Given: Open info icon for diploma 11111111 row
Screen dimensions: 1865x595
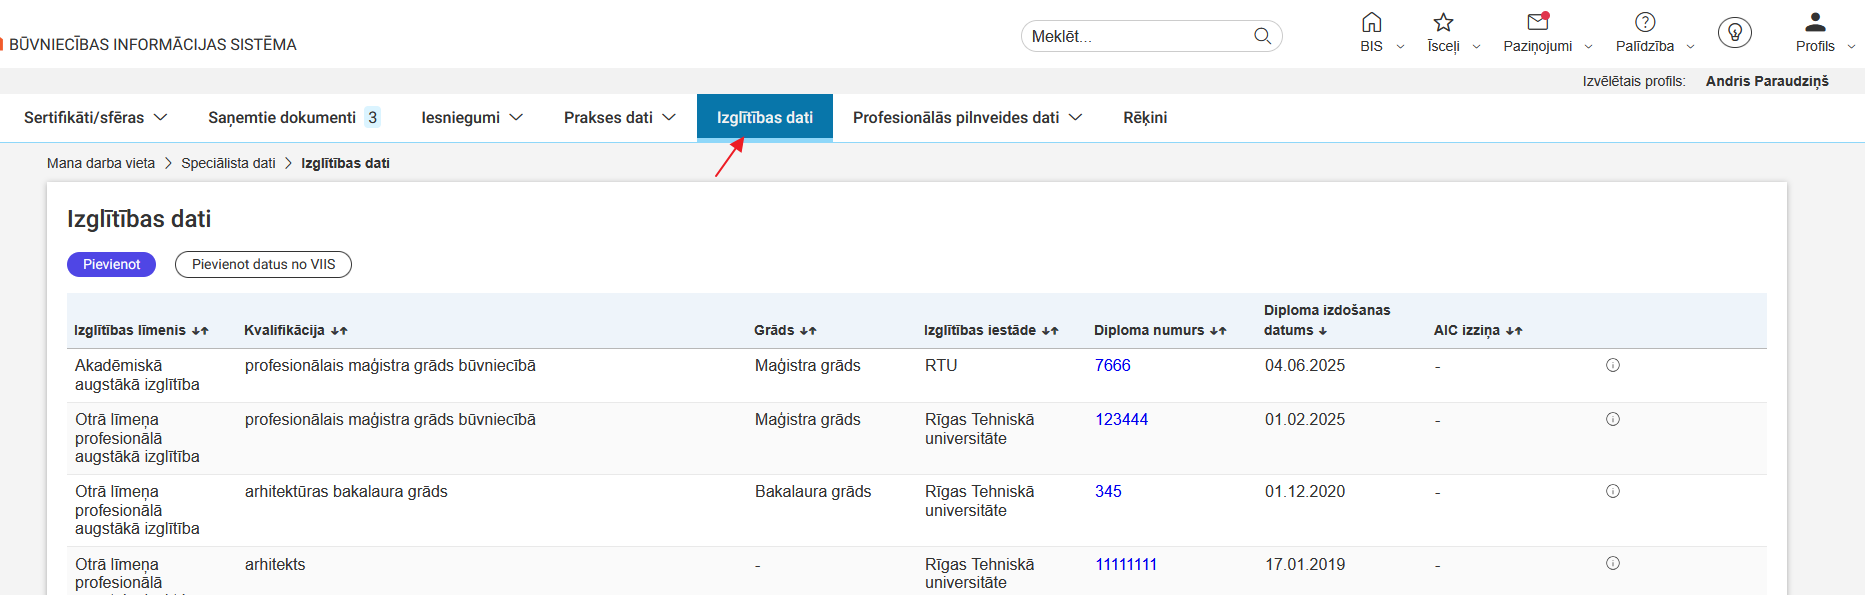Looking at the screenshot, I should [x=1613, y=563].
